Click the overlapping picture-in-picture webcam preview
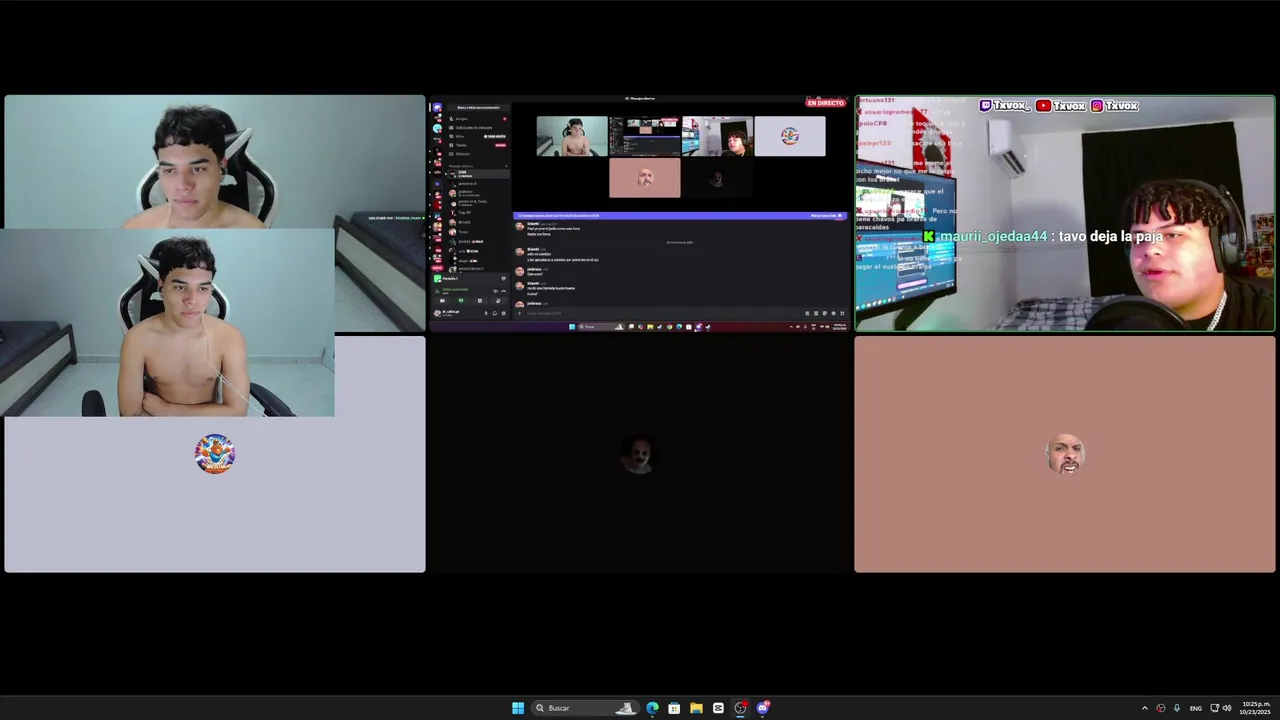The height and width of the screenshot is (720, 1280). 167,322
